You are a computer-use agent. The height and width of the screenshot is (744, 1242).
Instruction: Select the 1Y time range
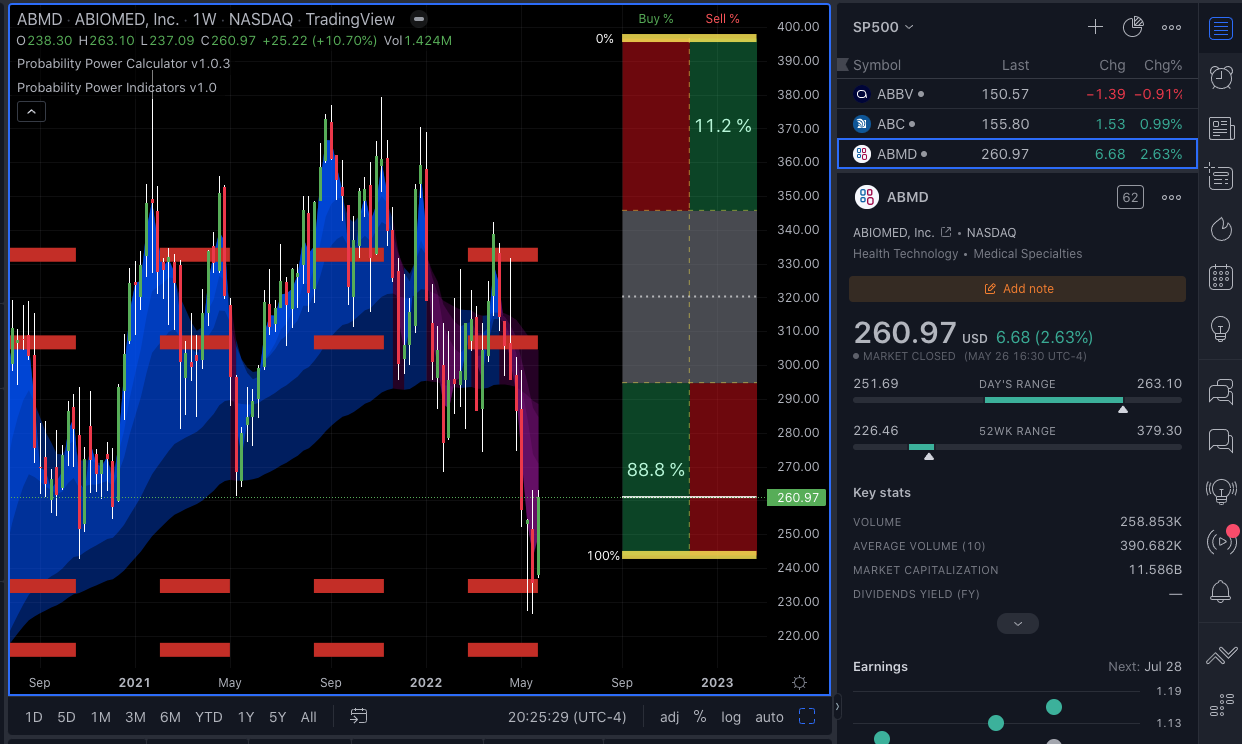245,717
